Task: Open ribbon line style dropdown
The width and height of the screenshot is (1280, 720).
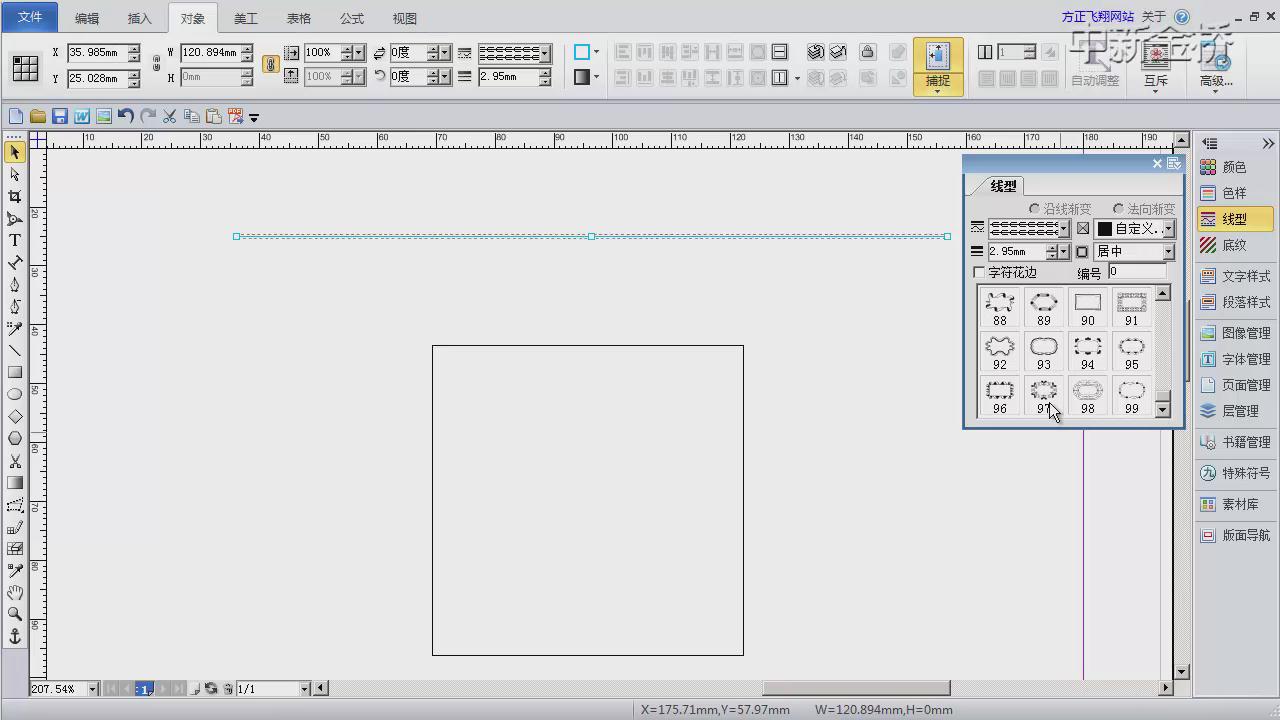Action: (x=545, y=53)
